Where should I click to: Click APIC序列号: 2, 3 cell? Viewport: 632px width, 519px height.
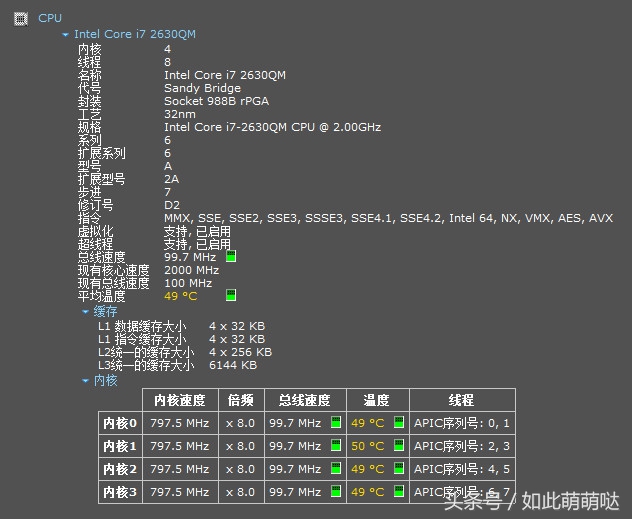462,446
